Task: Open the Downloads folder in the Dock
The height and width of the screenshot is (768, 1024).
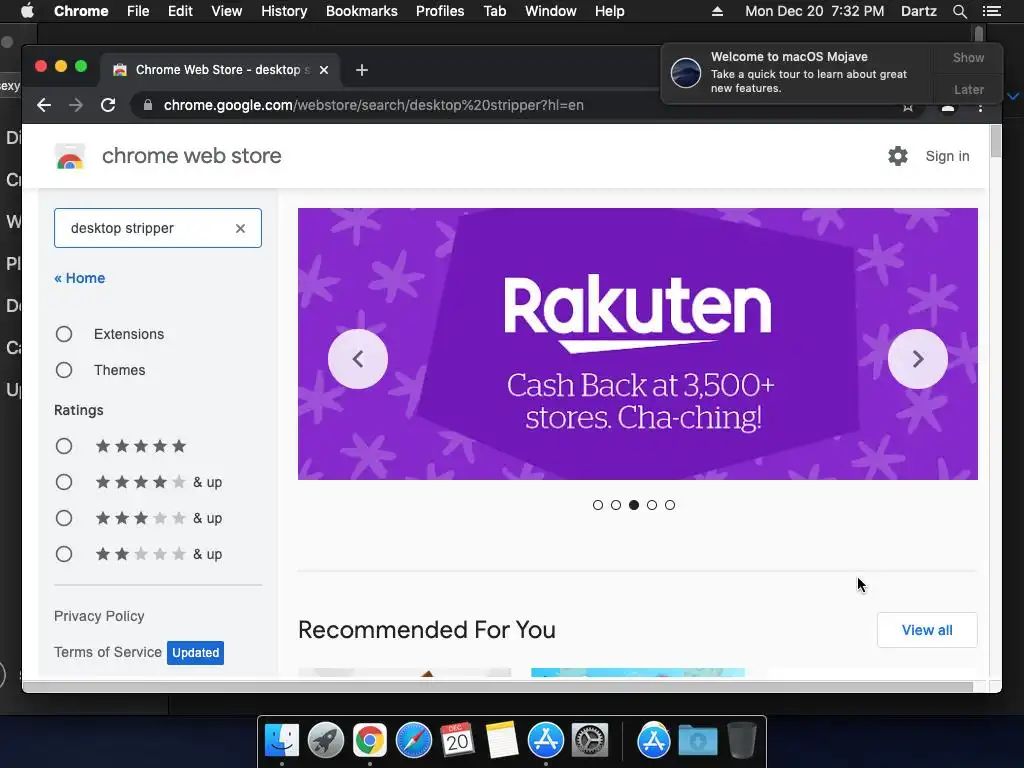Action: click(697, 741)
